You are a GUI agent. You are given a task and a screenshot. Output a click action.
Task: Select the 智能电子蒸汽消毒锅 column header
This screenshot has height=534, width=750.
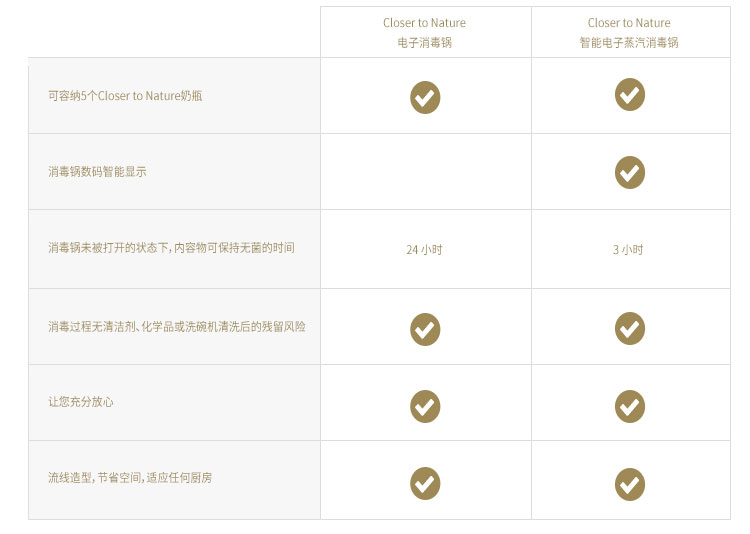pyautogui.click(x=629, y=33)
